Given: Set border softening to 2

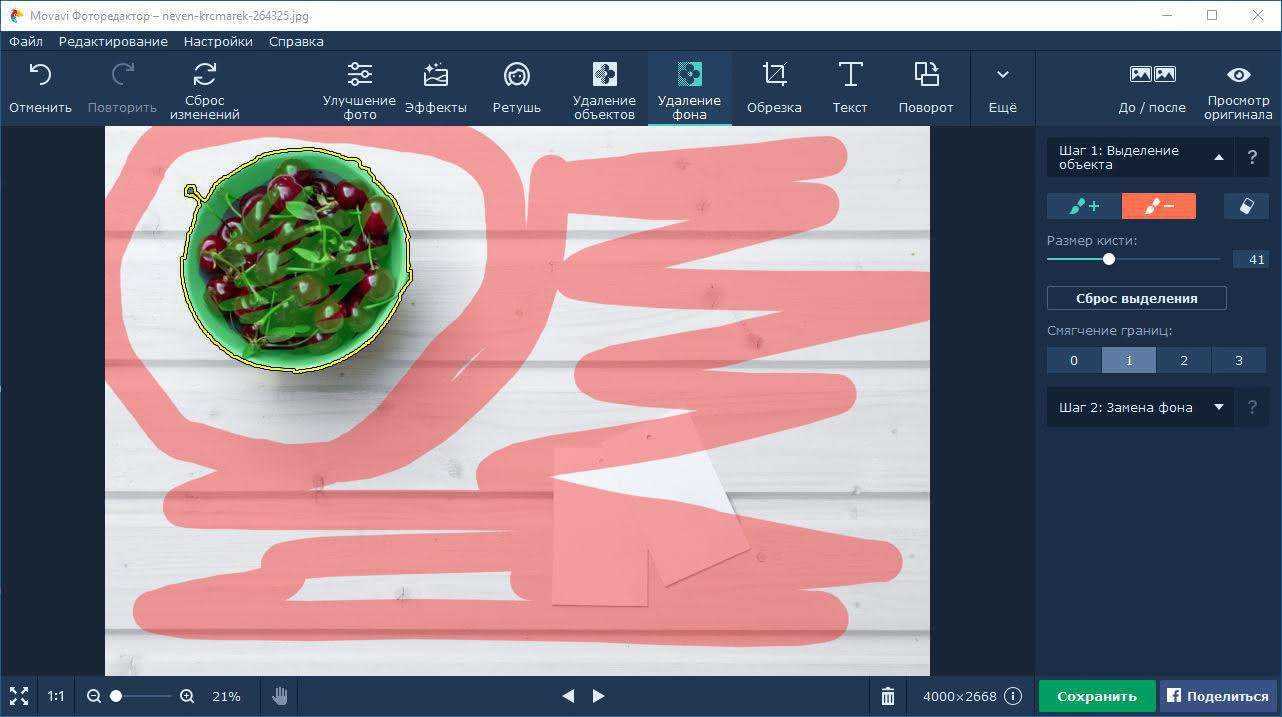Looking at the screenshot, I should [1183, 360].
